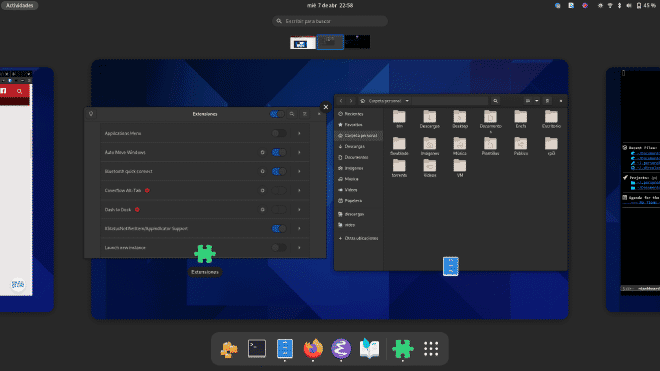
Task: Click search icon in Extensiones header
Action: coord(292,114)
